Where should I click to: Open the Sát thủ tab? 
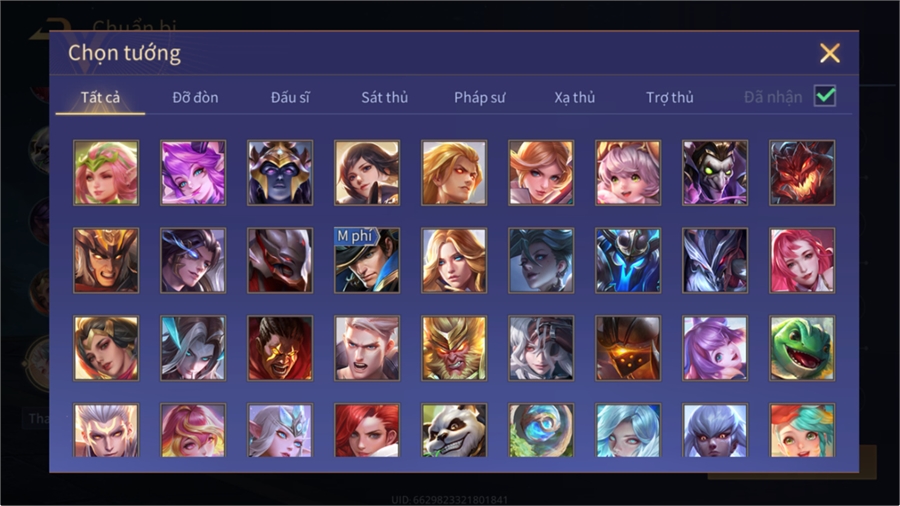[385, 98]
